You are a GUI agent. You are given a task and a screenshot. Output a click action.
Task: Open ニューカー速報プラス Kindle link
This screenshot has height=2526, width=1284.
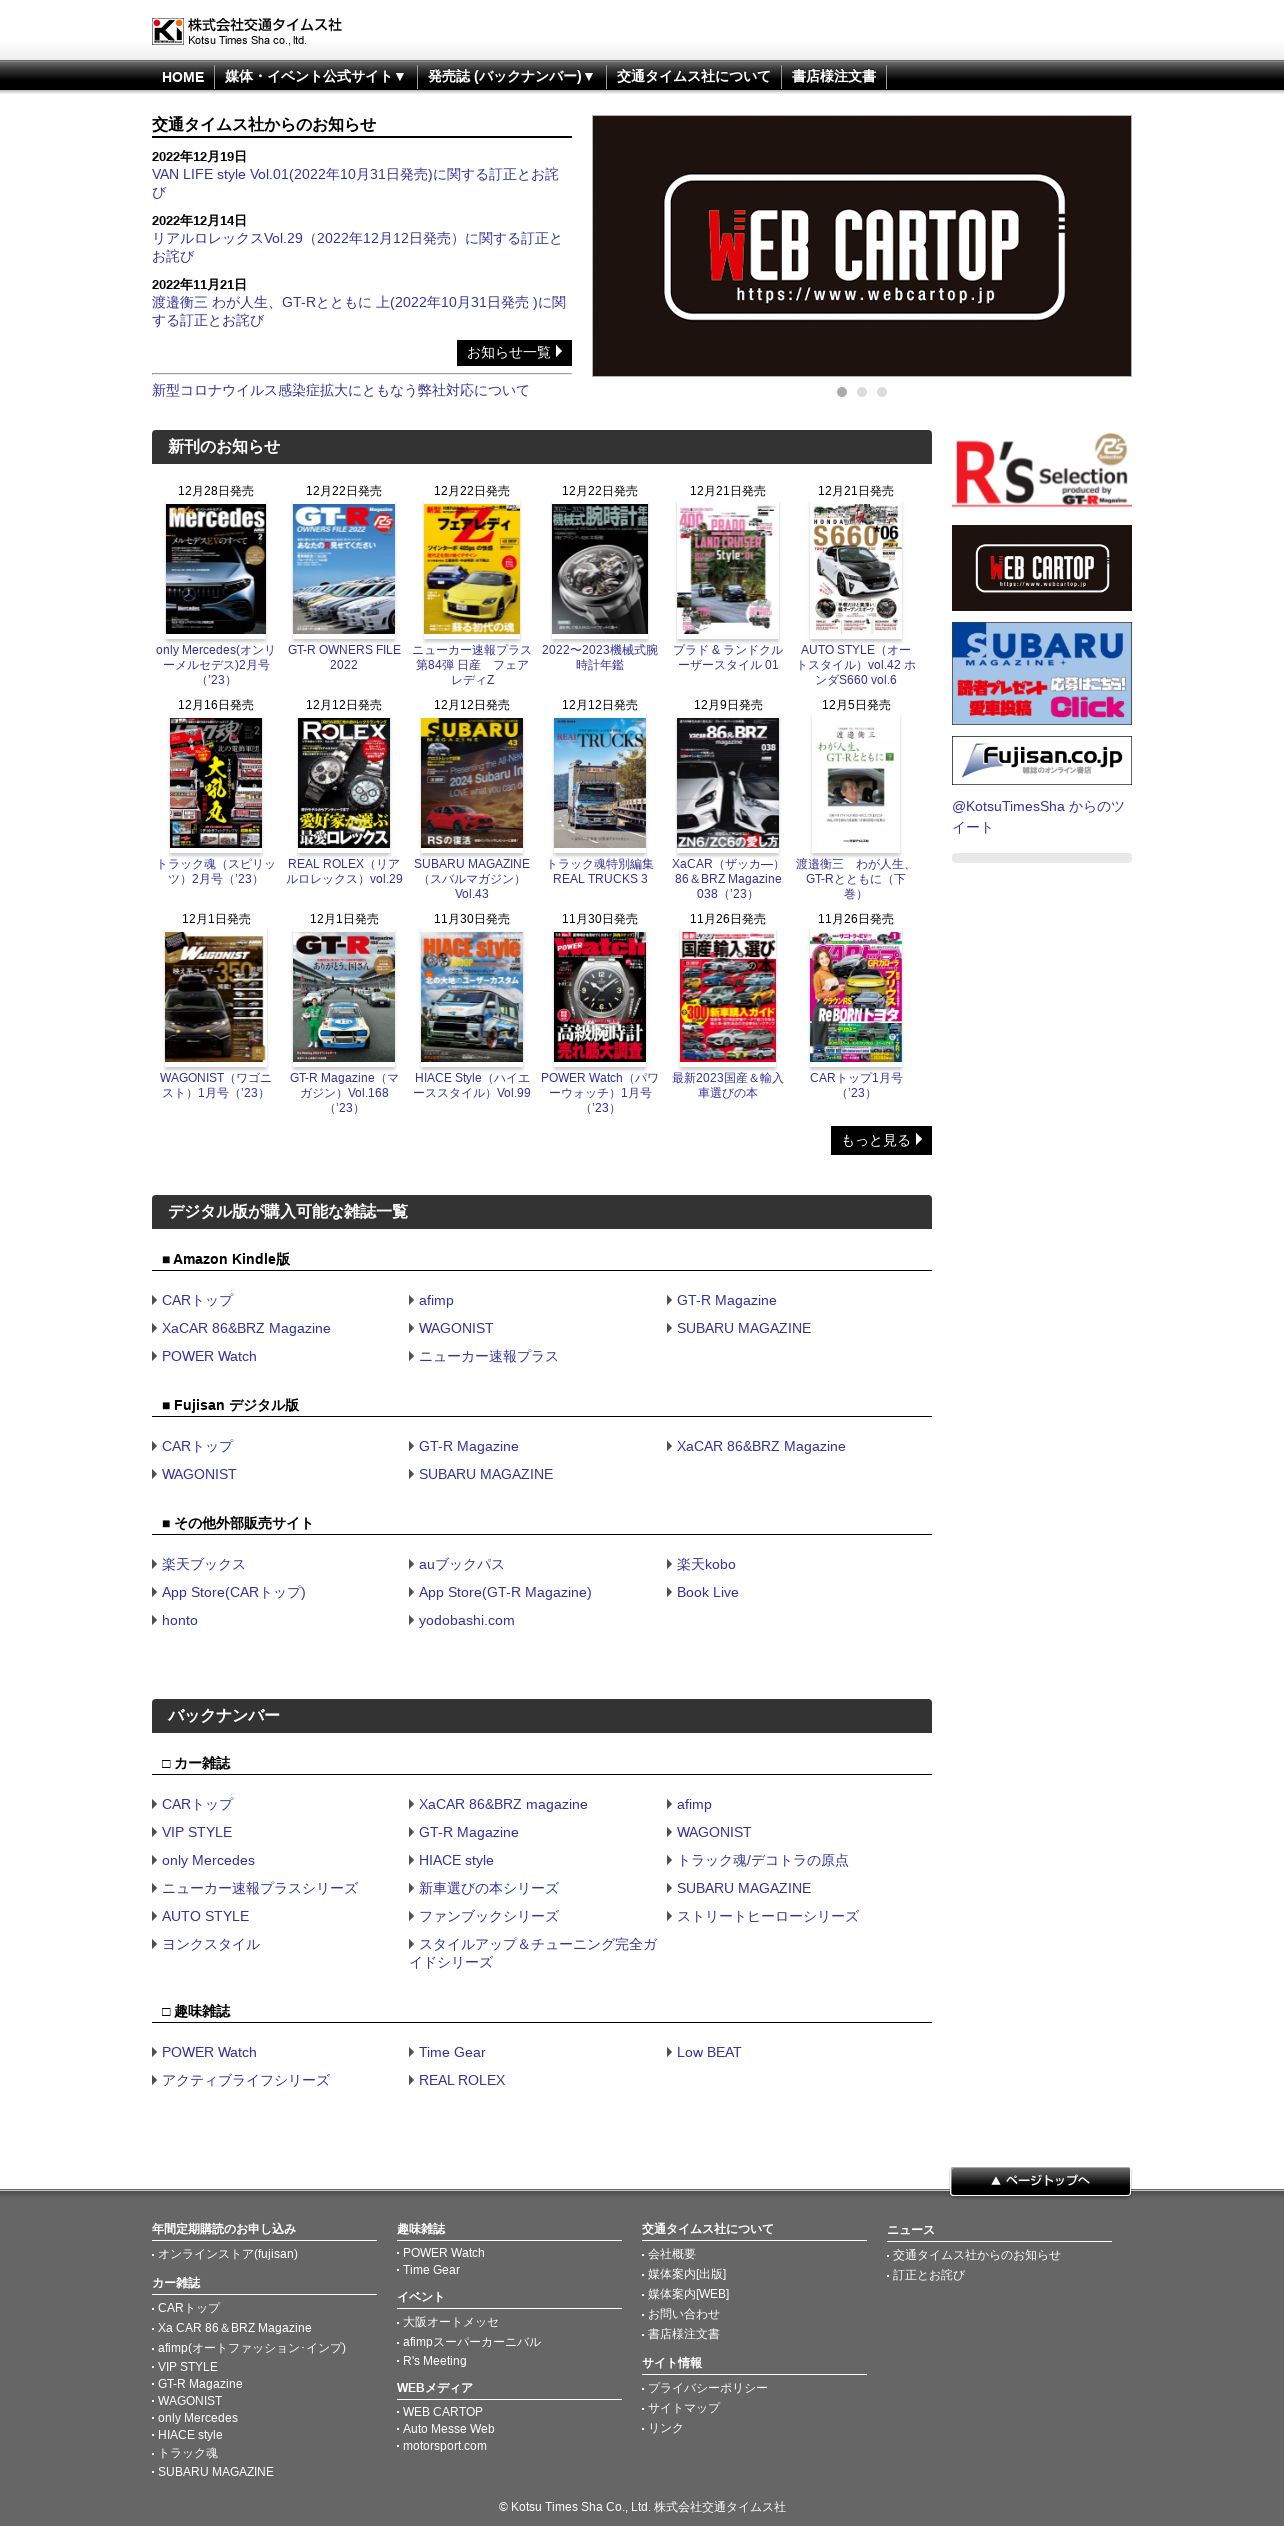tap(488, 1357)
